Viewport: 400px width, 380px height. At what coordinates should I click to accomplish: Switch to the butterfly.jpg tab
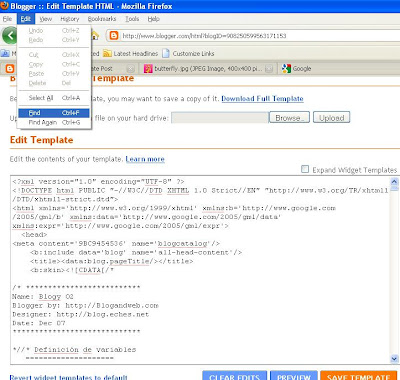coord(208,69)
